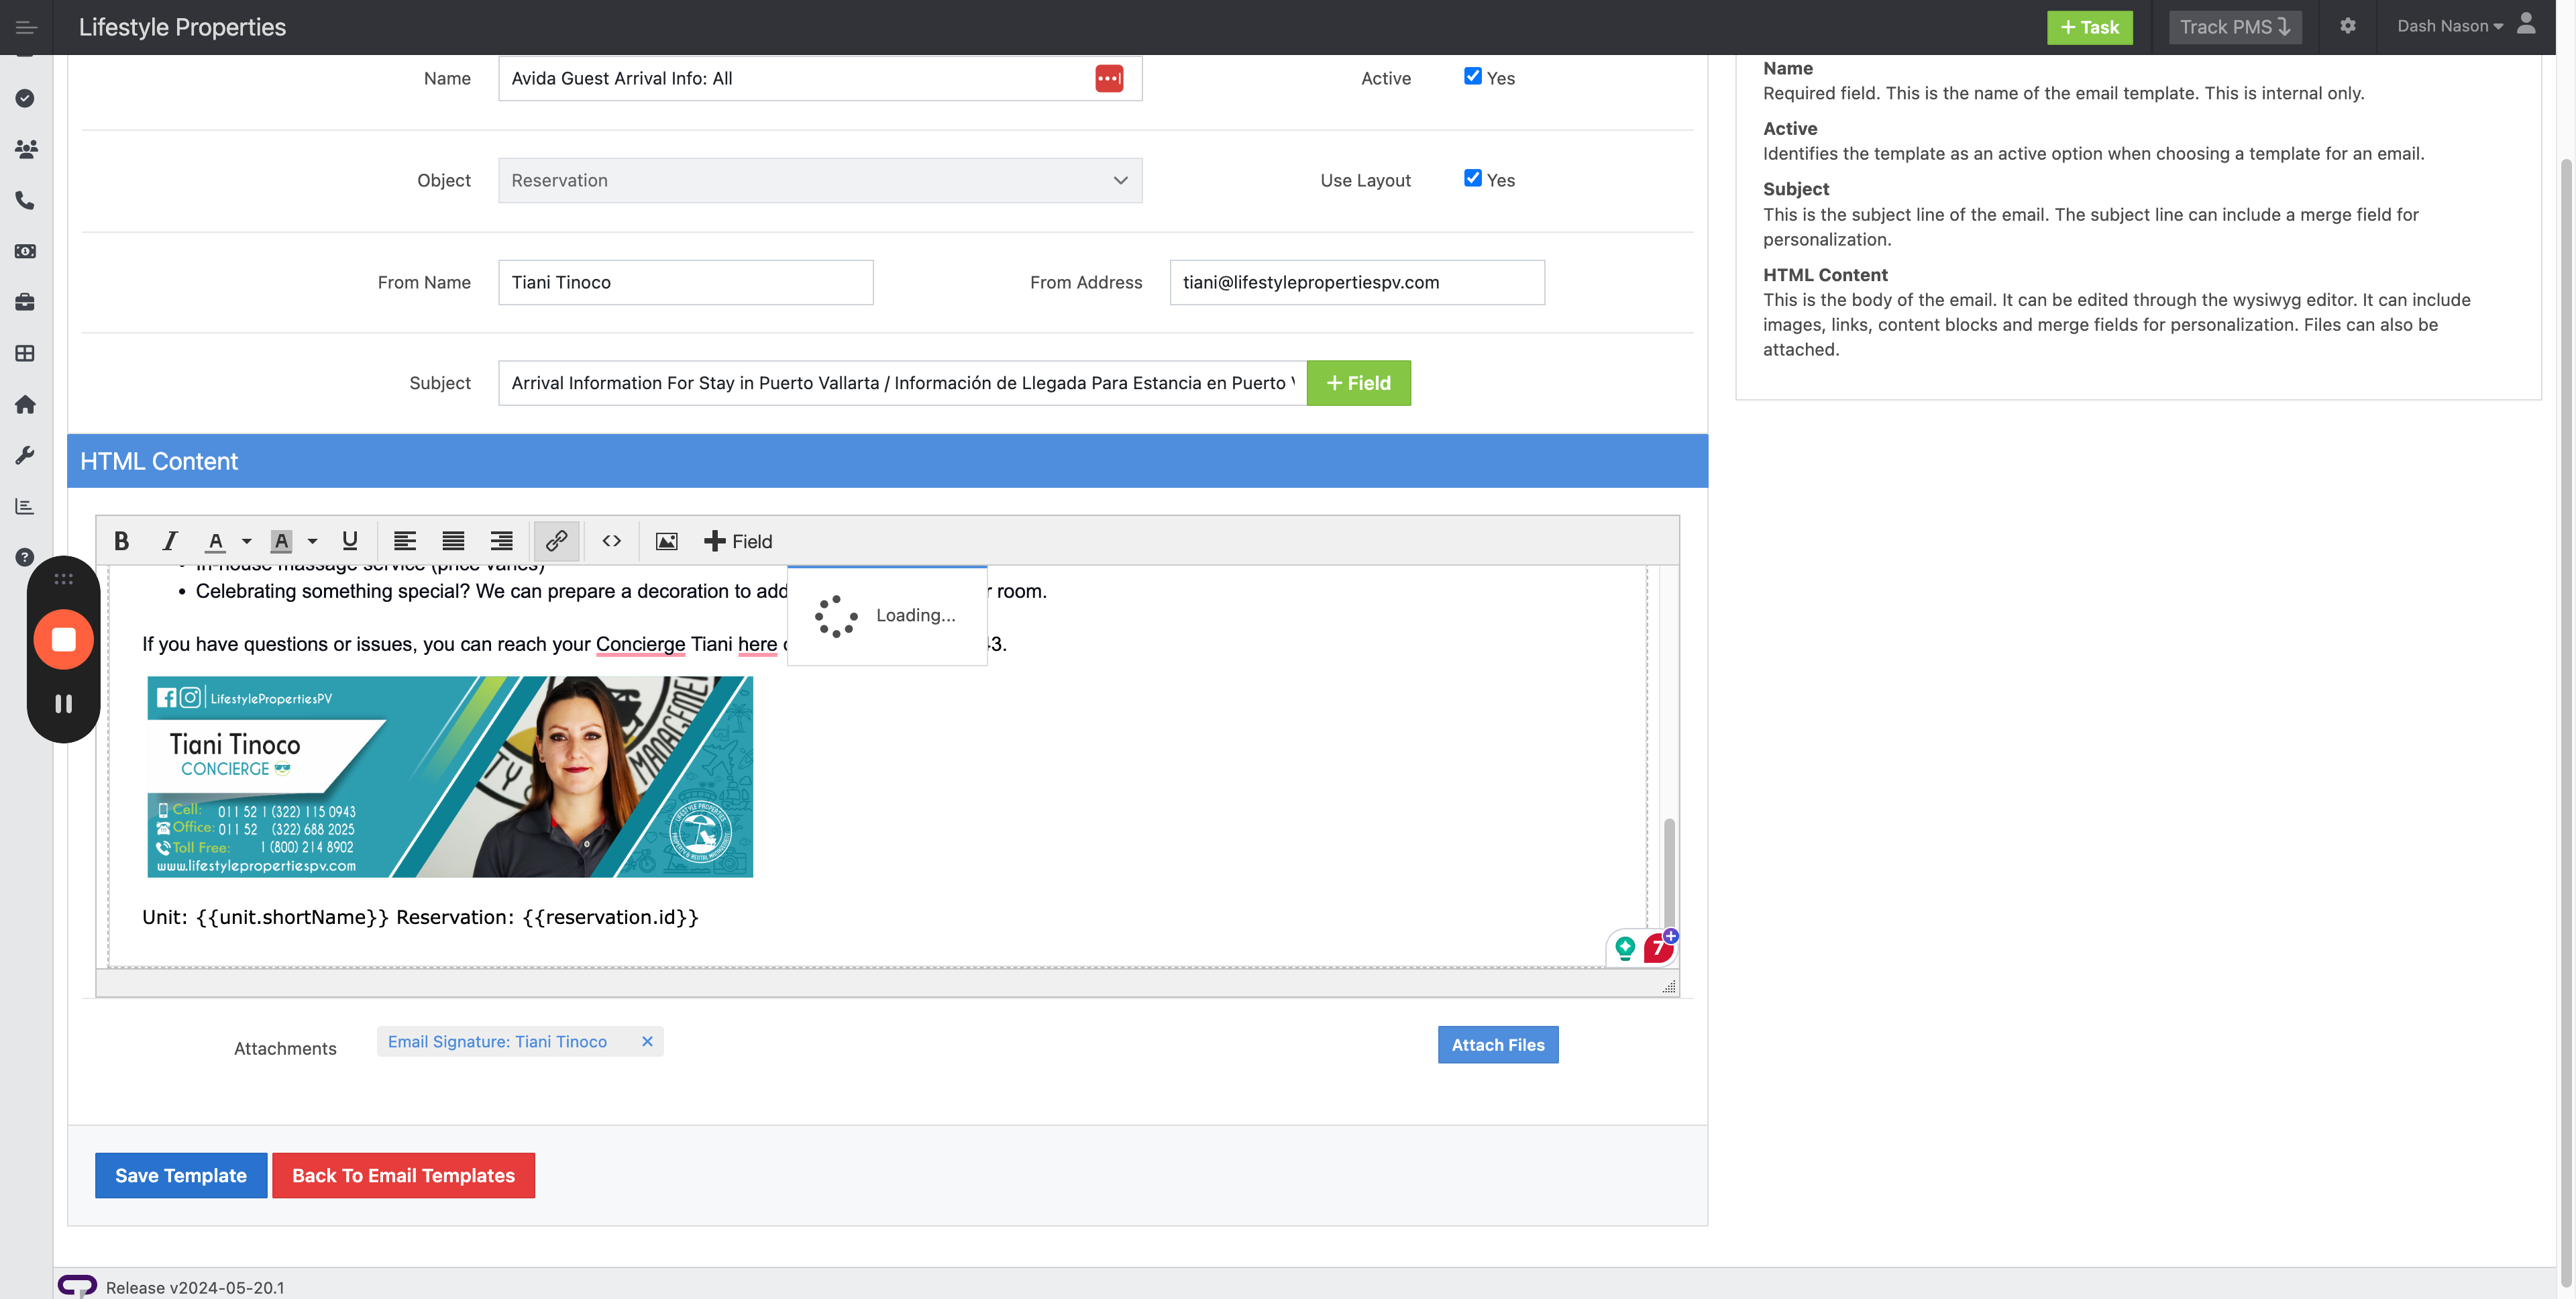Click the Lifestyle Properties title
The height and width of the screenshot is (1299, 2576).
[x=182, y=27]
